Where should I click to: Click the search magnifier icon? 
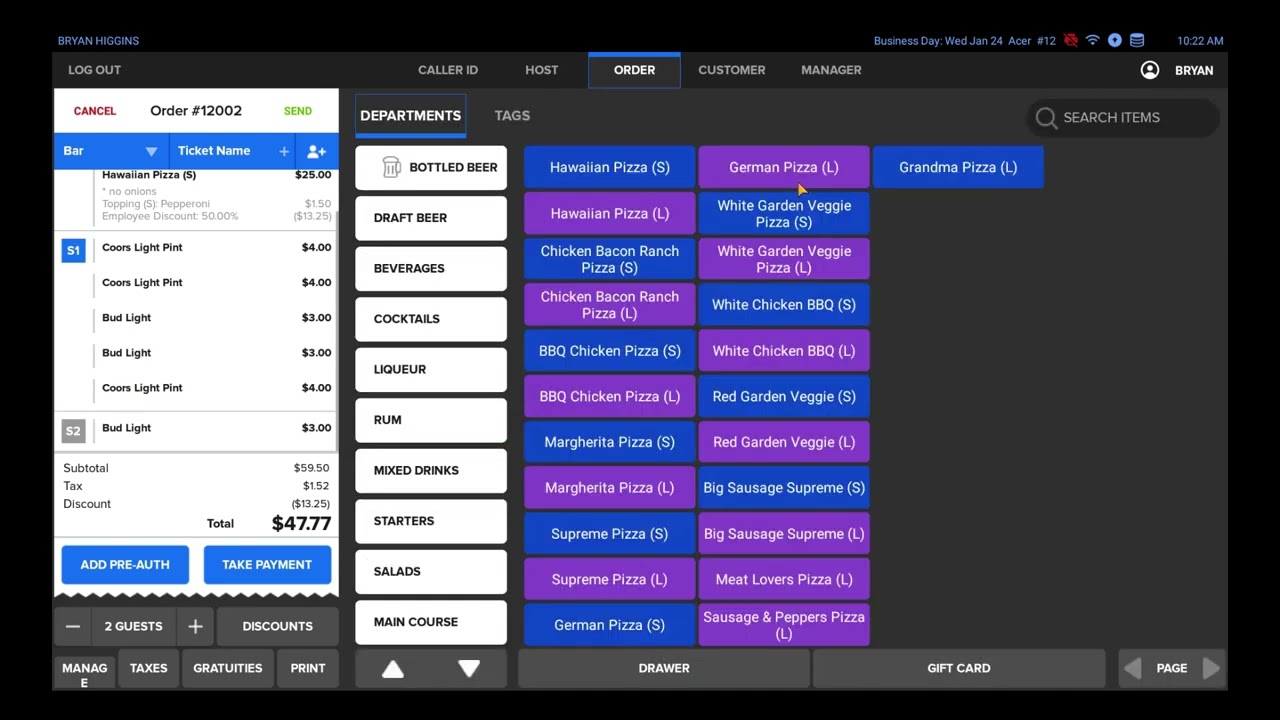click(1046, 118)
